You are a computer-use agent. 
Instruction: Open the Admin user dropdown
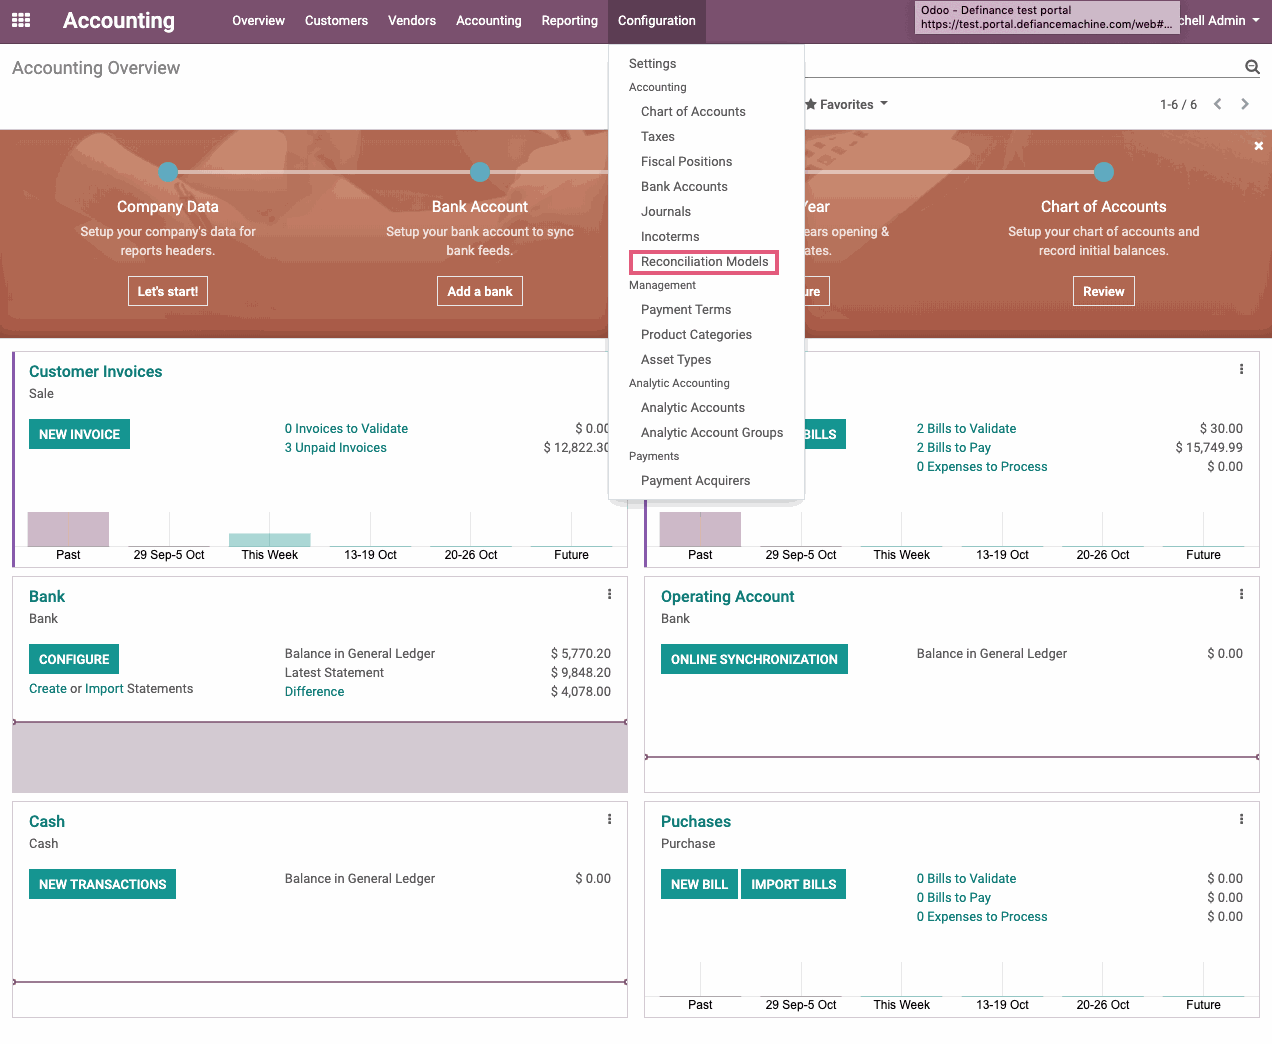click(x=1220, y=20)
